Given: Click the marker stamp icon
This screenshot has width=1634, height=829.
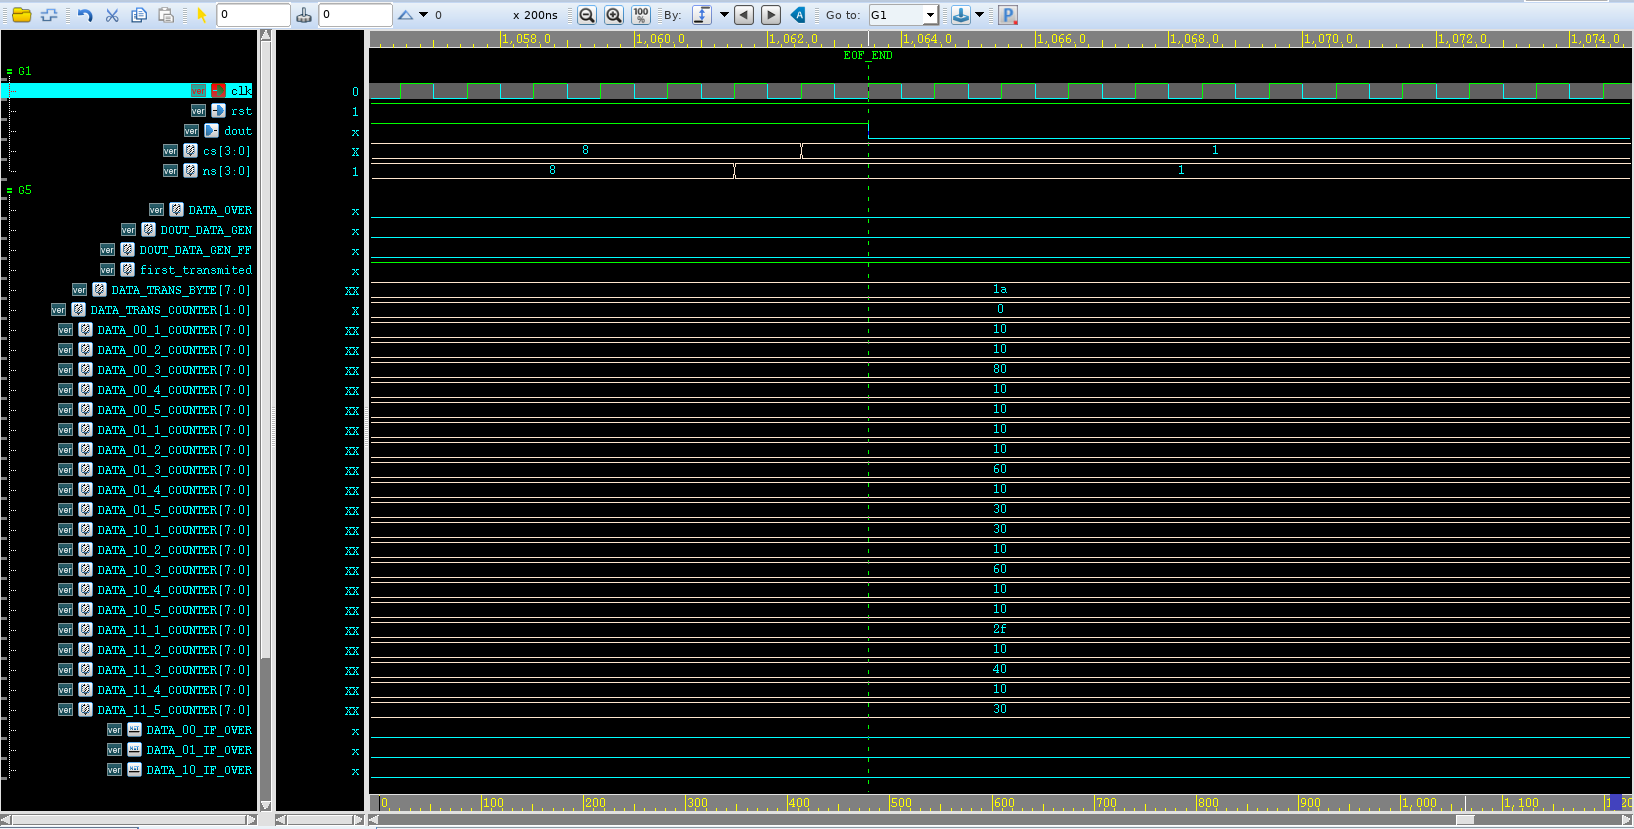Looking at the screenshot, I should (304, 15).
